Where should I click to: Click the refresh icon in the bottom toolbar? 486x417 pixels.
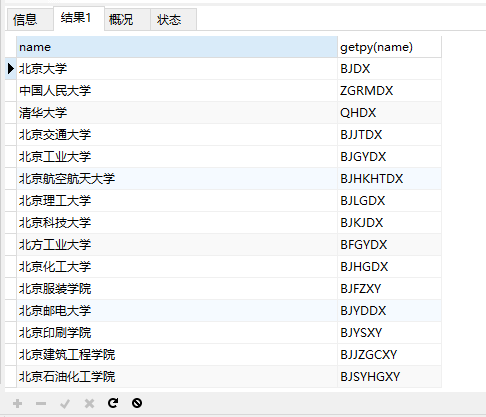pyautogui.click(x=113, y=403)
